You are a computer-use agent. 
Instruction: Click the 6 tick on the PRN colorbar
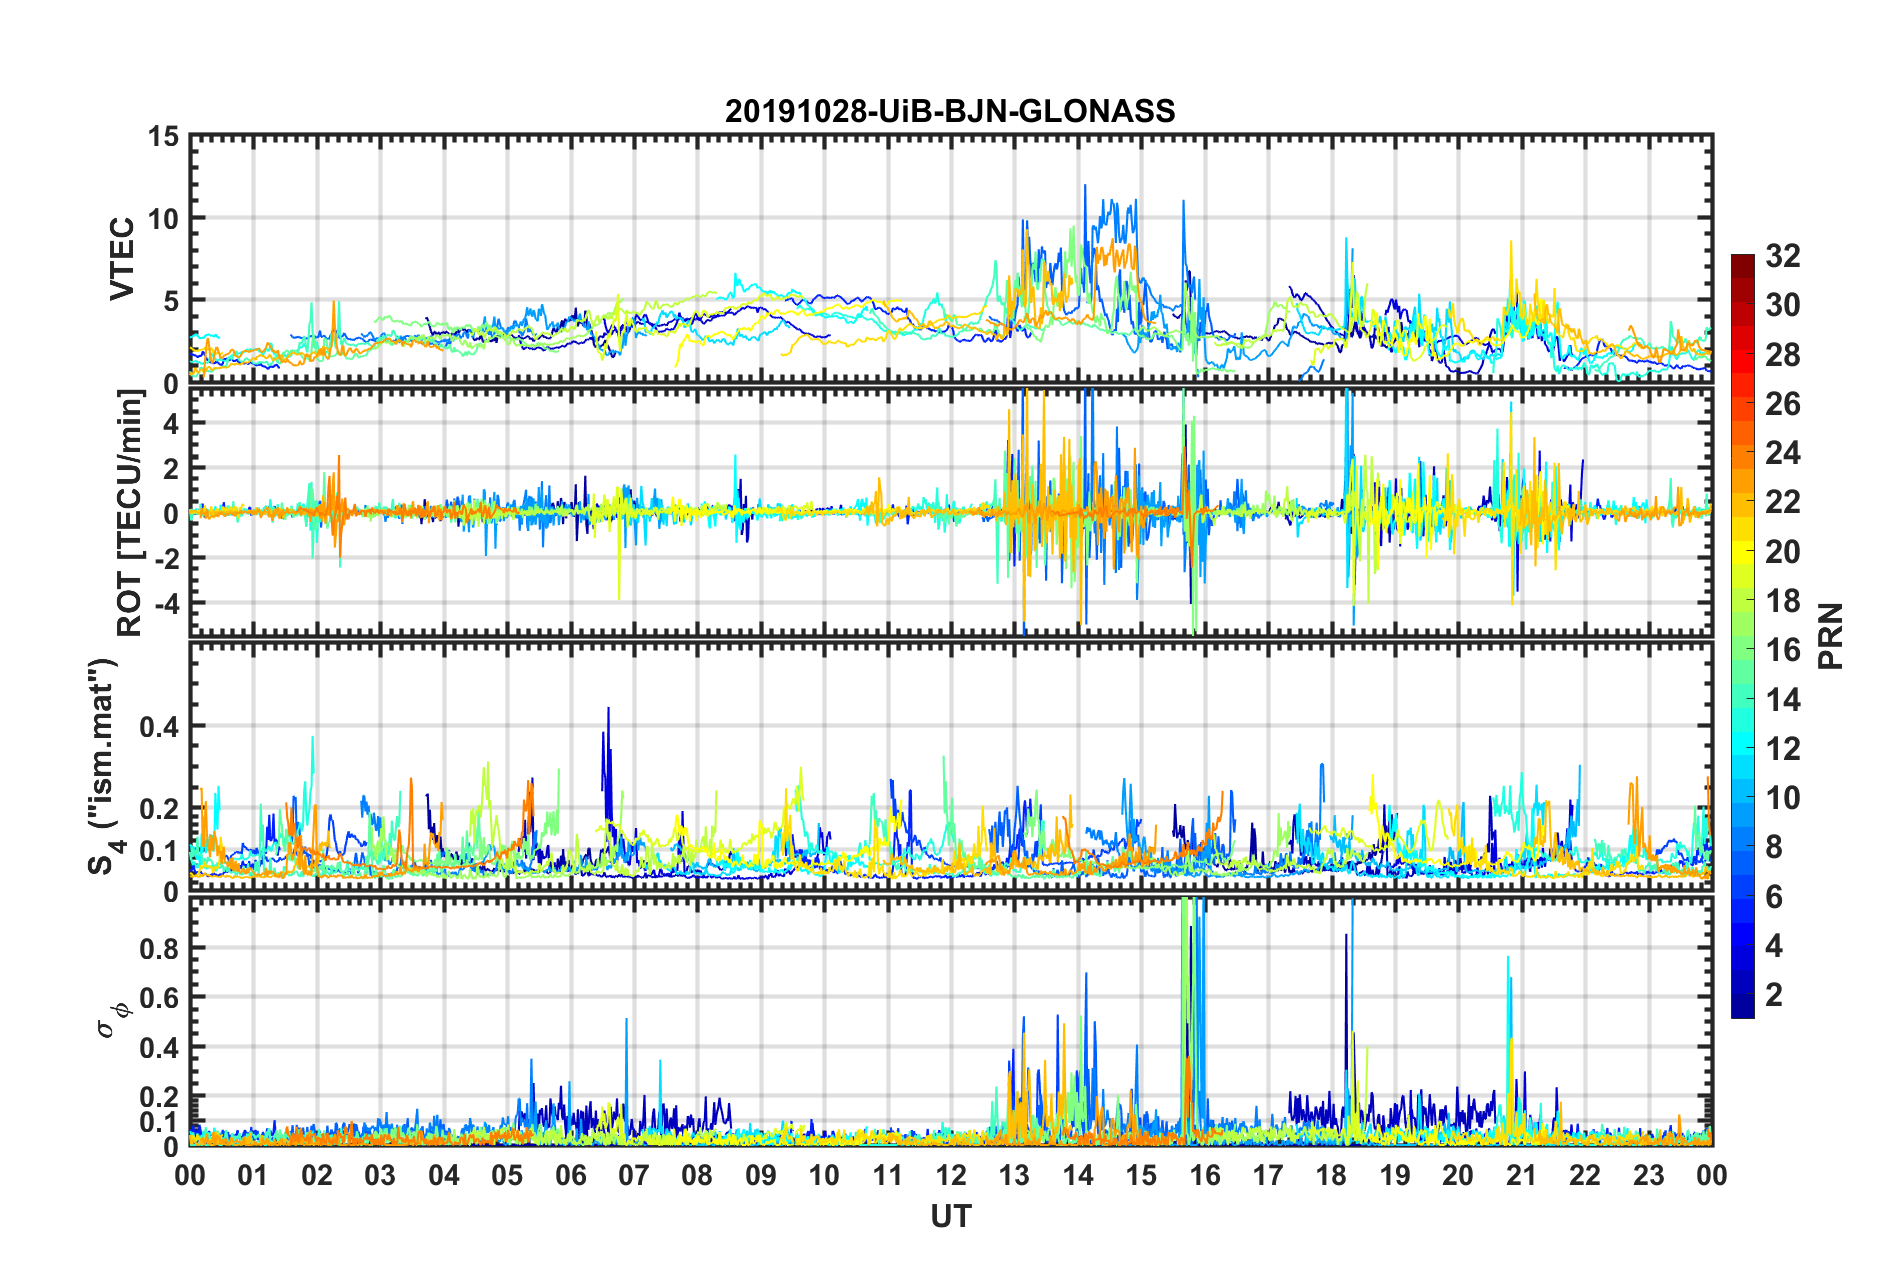pos(1774,897)
